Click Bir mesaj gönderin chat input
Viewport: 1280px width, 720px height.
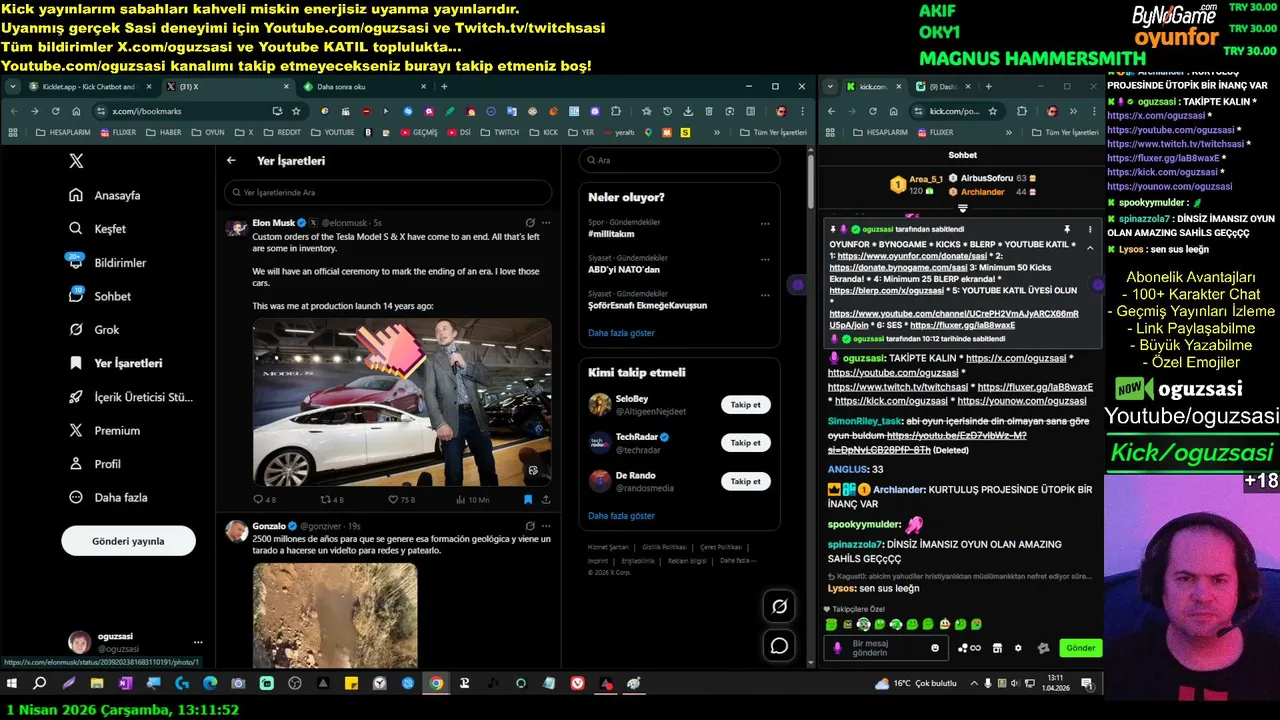coord(887,648)
